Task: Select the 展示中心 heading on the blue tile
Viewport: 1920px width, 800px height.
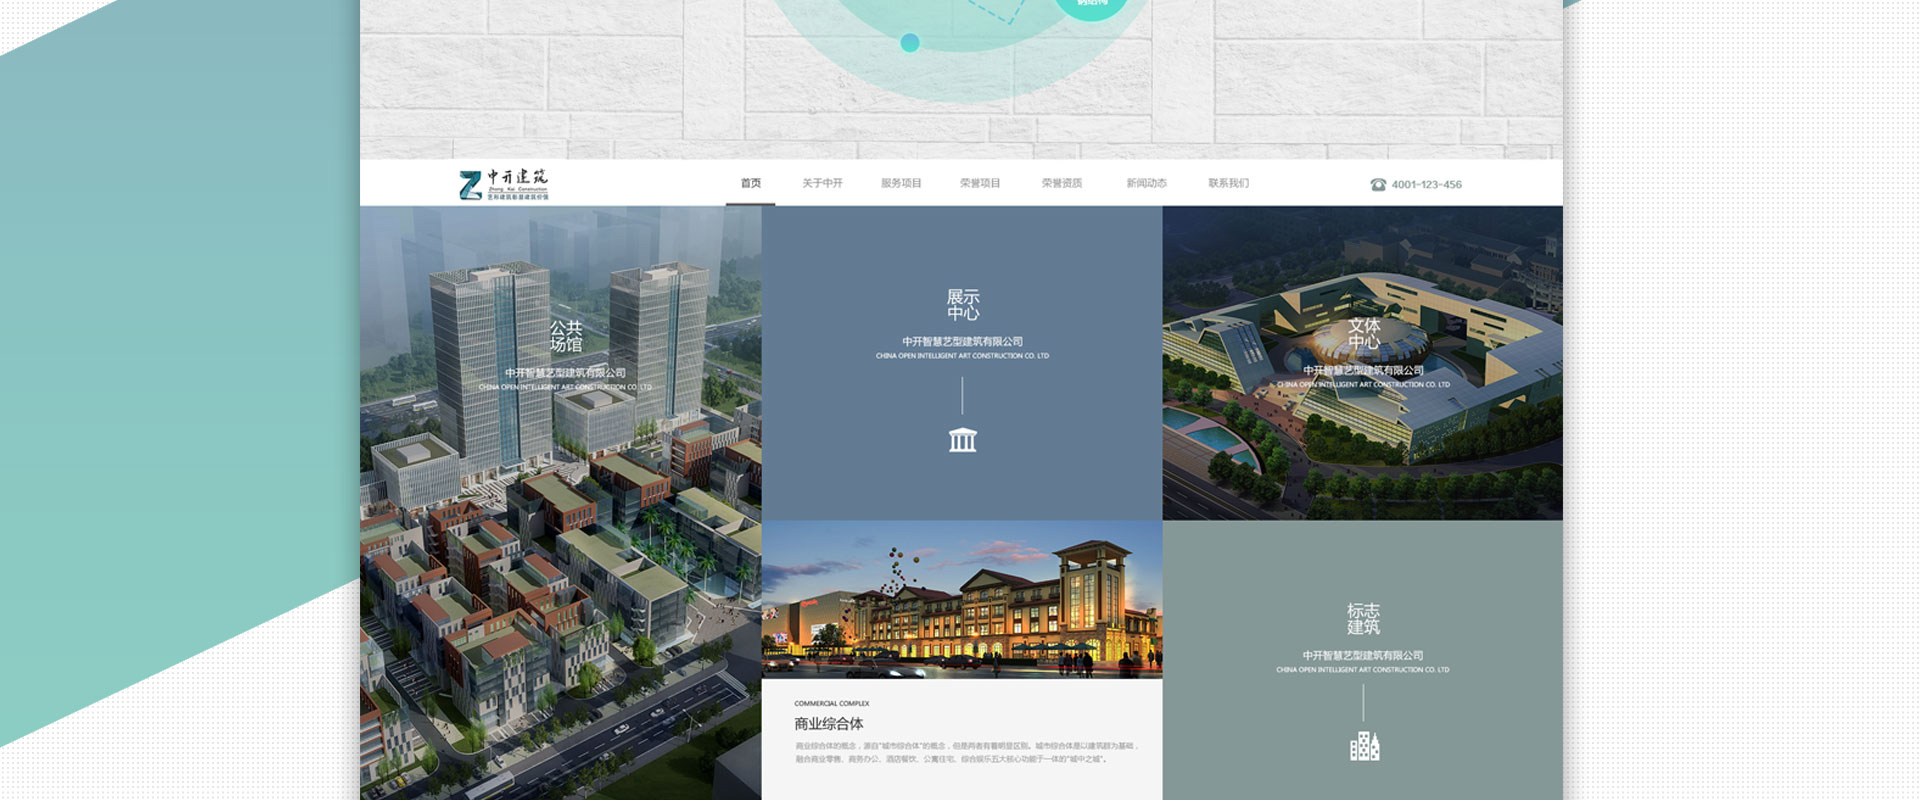Action: pos(962,305)
